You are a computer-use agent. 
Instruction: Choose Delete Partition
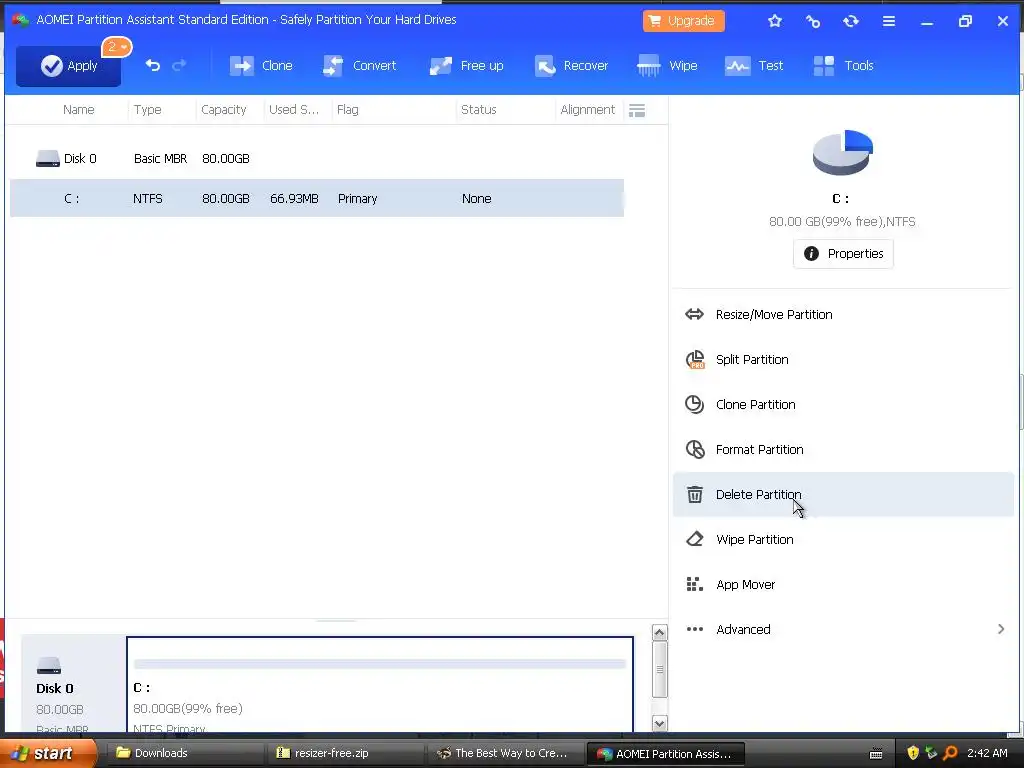click(843, 494)
